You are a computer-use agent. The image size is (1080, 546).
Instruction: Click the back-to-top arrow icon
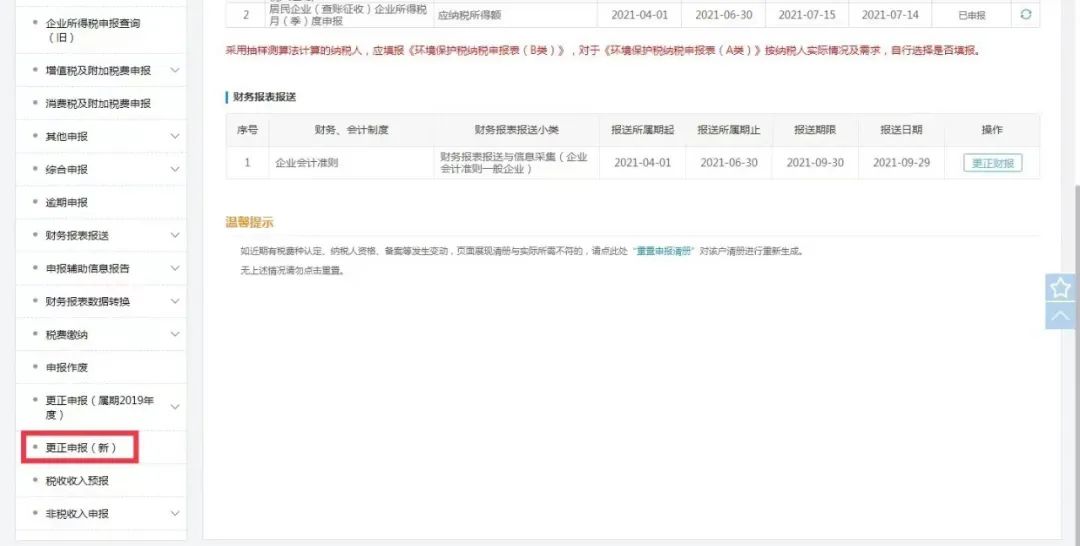tap(1061, 316)
